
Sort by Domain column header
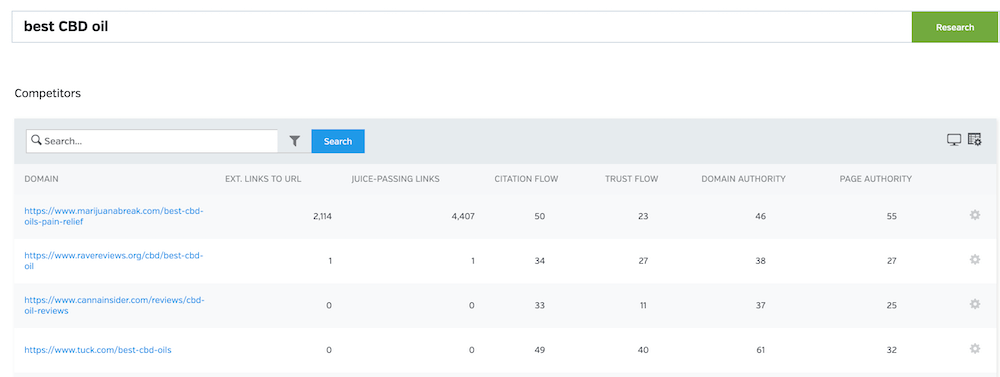(41, 179)
